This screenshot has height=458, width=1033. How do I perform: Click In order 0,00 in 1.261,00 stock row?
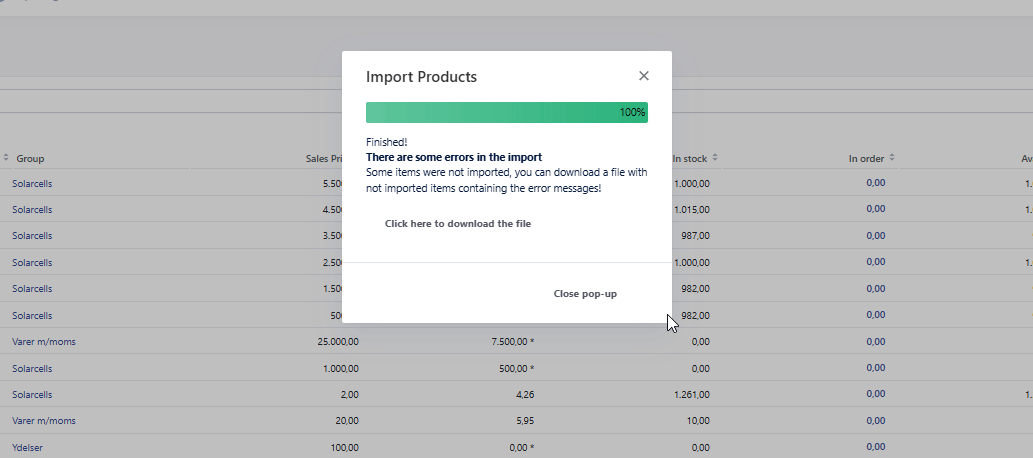[x=875, y=395]
